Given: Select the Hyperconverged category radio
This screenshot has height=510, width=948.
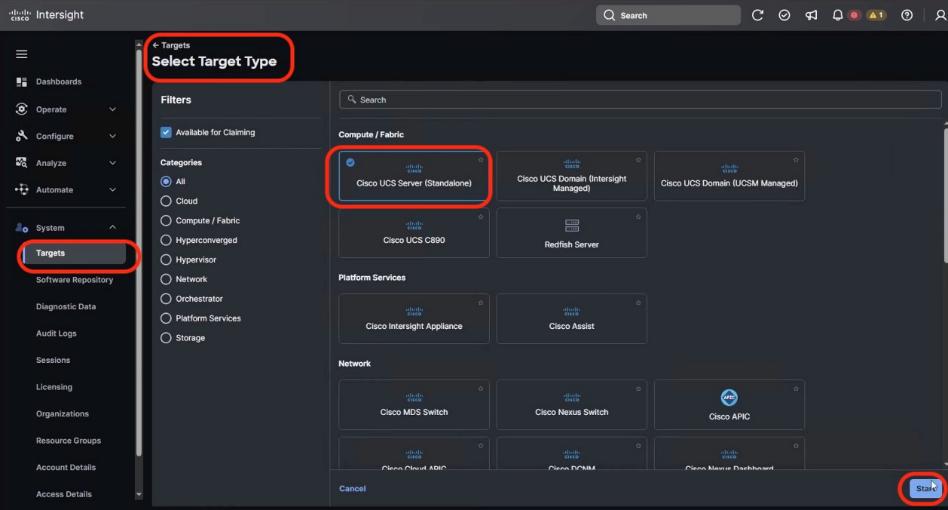Looking at the screenshot, I should point(166,240).
